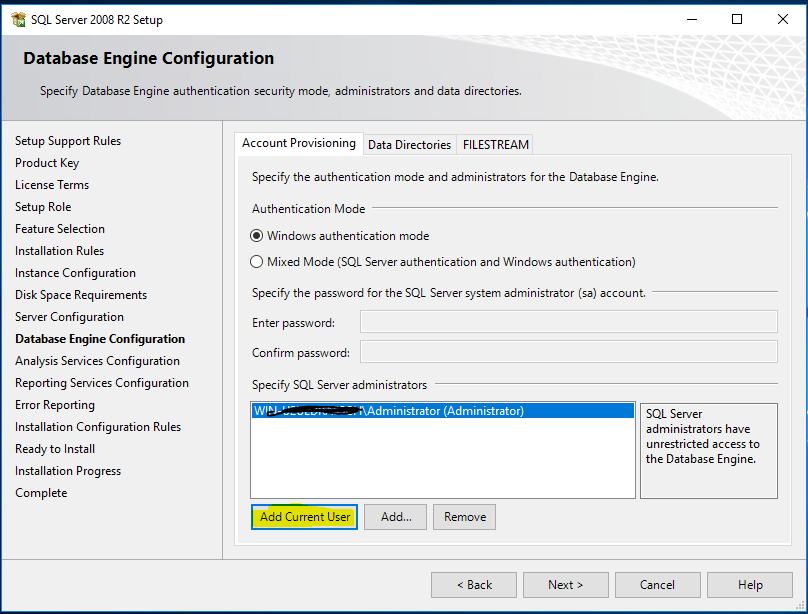
Task: Open the FILESTREAM tab
Action: pyautogui.click(x=495, y=145)
